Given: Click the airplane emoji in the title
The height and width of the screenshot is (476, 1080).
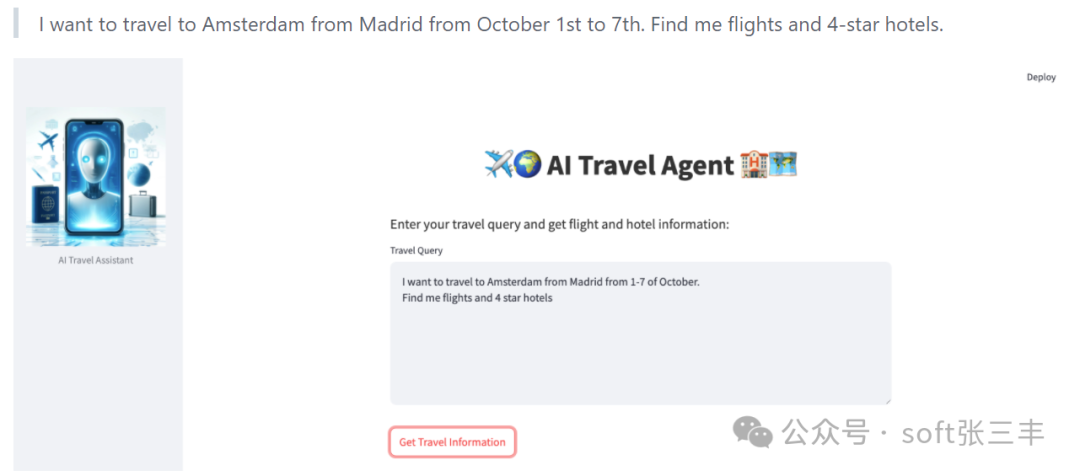Looking at the screenshot, I should pos(498,164).
